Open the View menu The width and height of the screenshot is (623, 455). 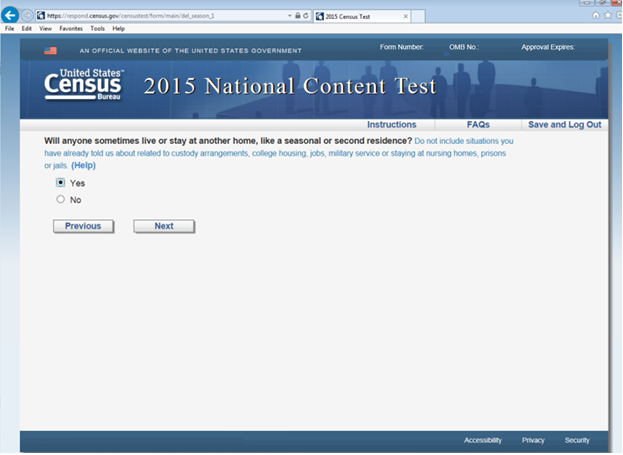[x=45, y=29]
